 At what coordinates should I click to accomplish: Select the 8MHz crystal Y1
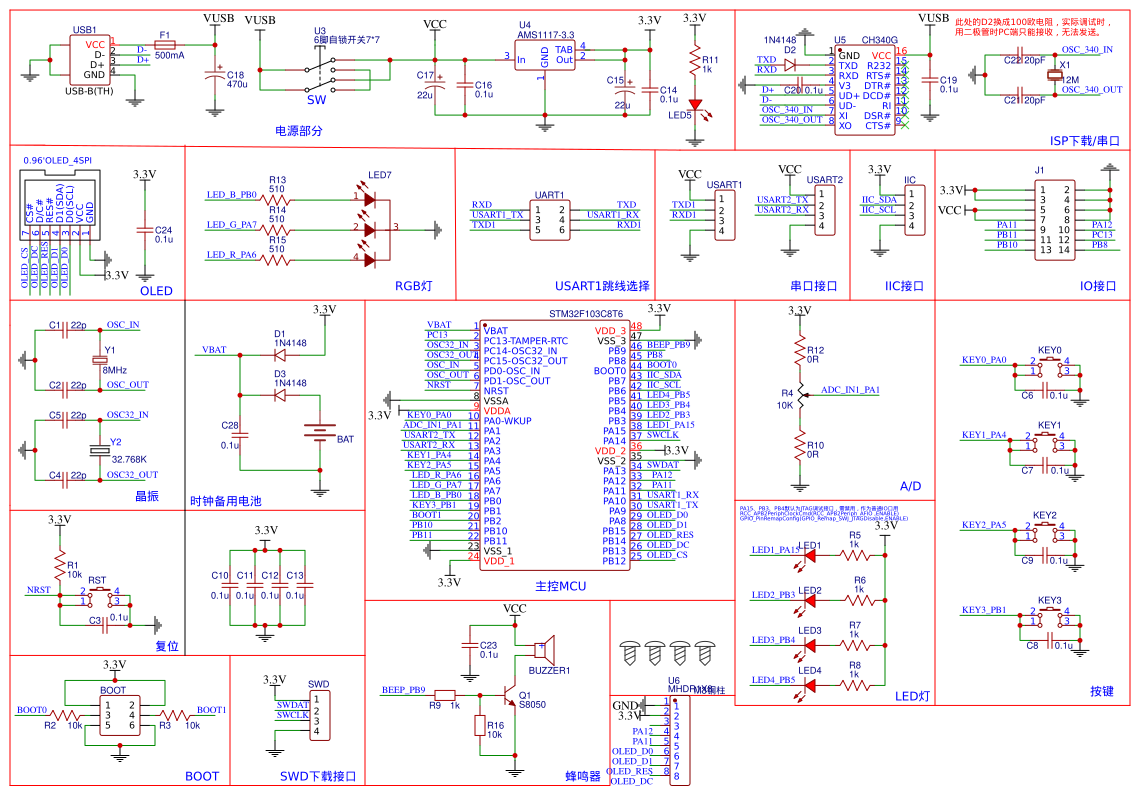coord(100,360)
